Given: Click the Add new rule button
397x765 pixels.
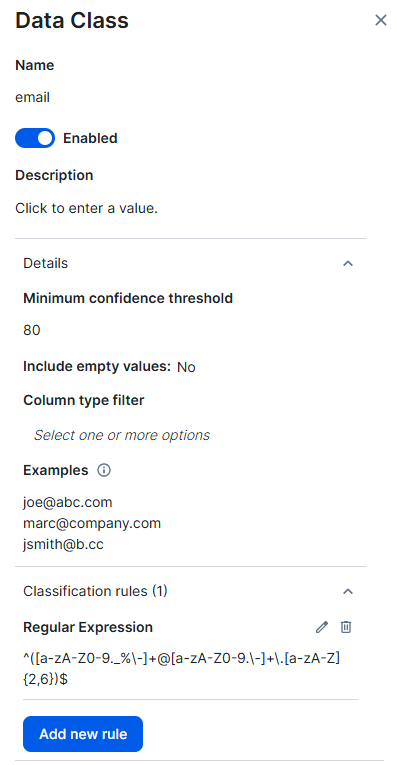Looking at the screenshot, I should (x=83, y=734).
